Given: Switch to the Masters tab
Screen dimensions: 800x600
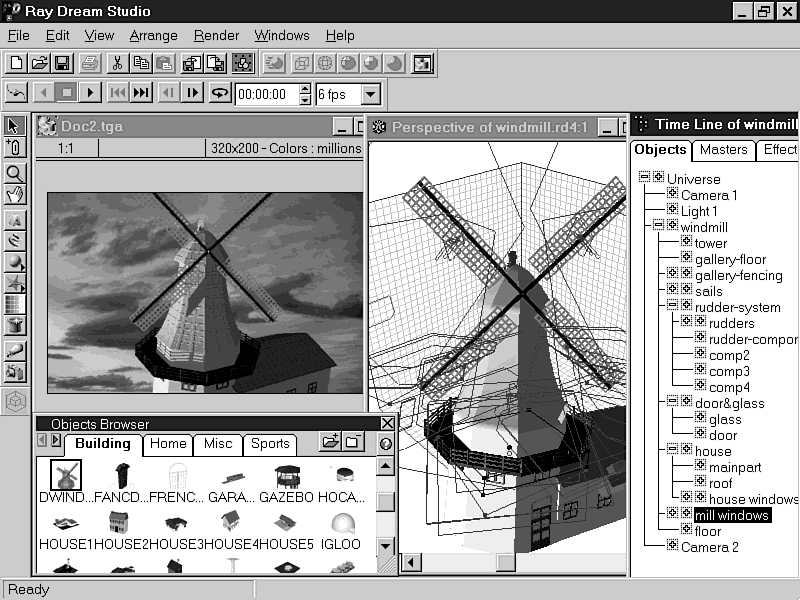Looking at the screenshot, I should 723,150.
